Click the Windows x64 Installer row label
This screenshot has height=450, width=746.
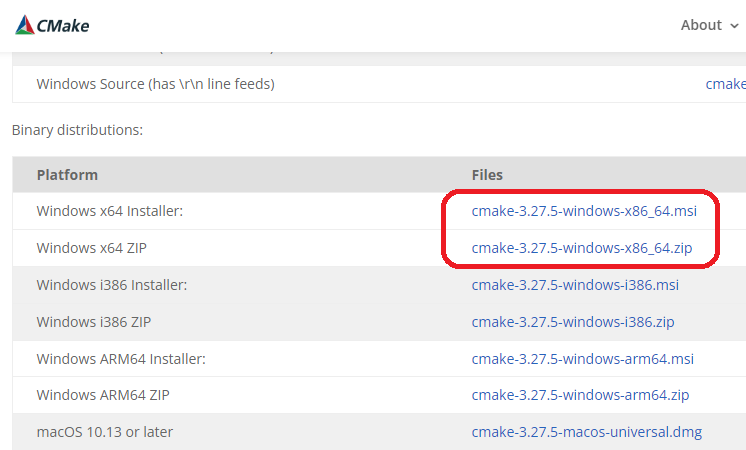[110, 211]
